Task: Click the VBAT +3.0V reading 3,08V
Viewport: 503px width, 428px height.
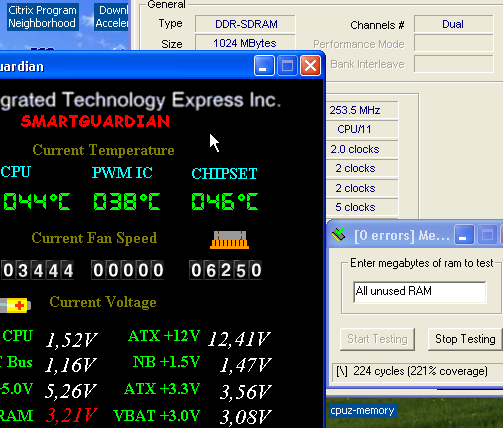Action: (246, 417)
